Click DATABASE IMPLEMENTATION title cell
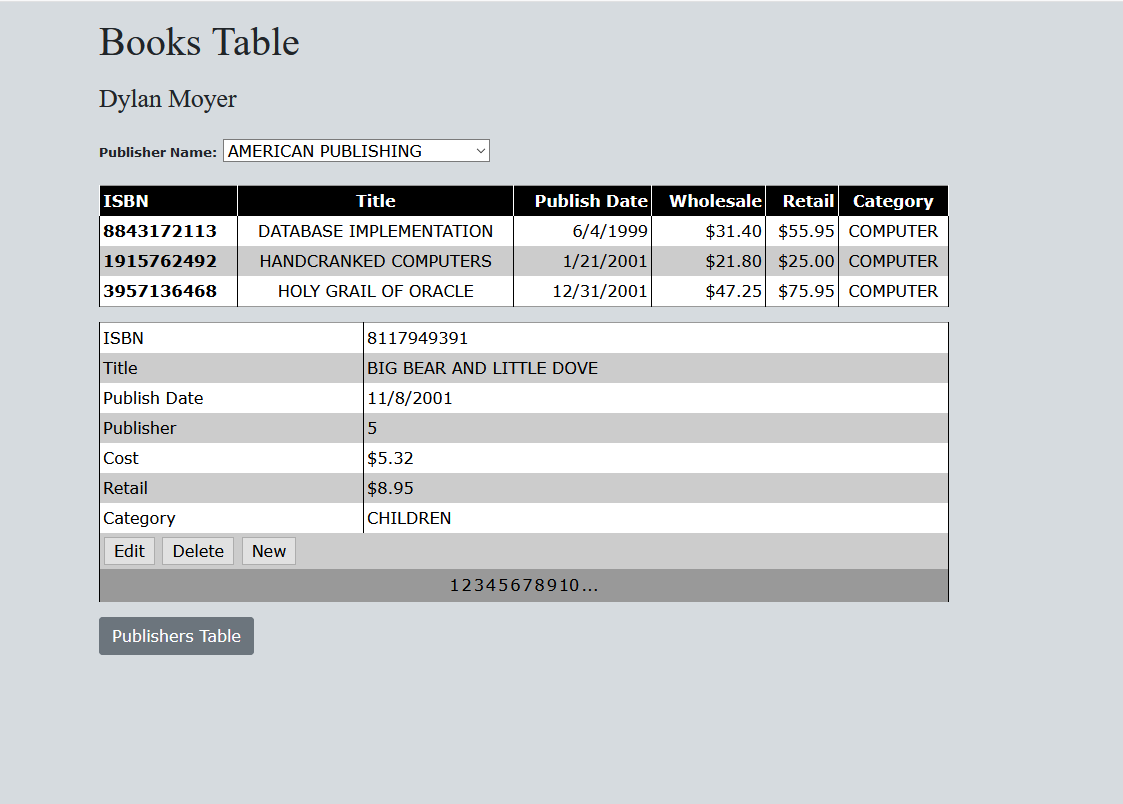 (375, 231)
